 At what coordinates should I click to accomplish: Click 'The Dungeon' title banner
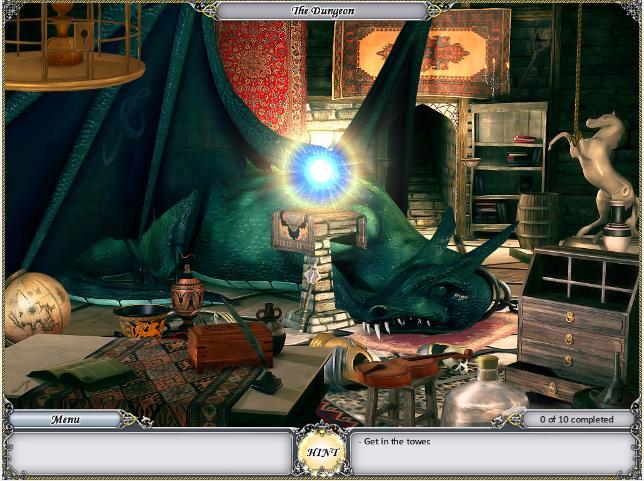pyautogui.click(x=323, y=11)
